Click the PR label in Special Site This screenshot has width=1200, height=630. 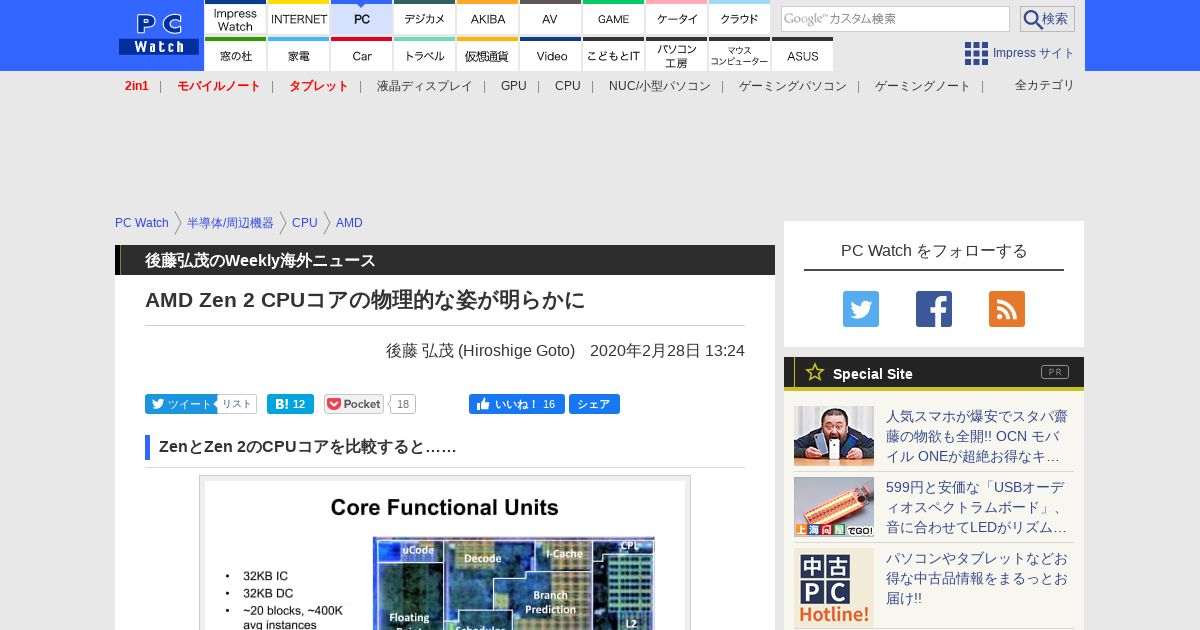[1055, 372]
